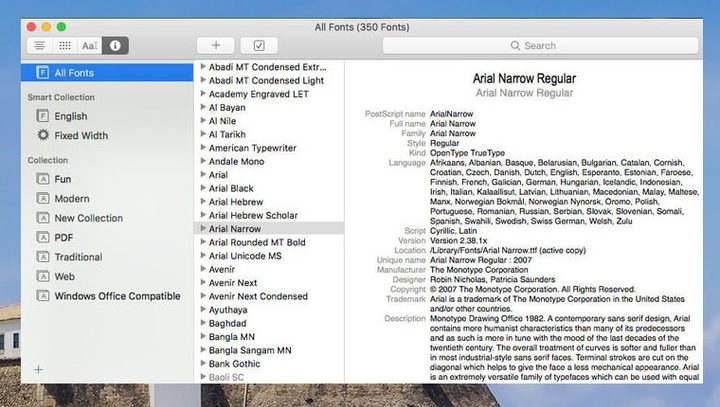The width and height of the screenshot is (720, 407).
Task: Click Arial Narrow Regular preview heading
Action: tap(524, 79)
